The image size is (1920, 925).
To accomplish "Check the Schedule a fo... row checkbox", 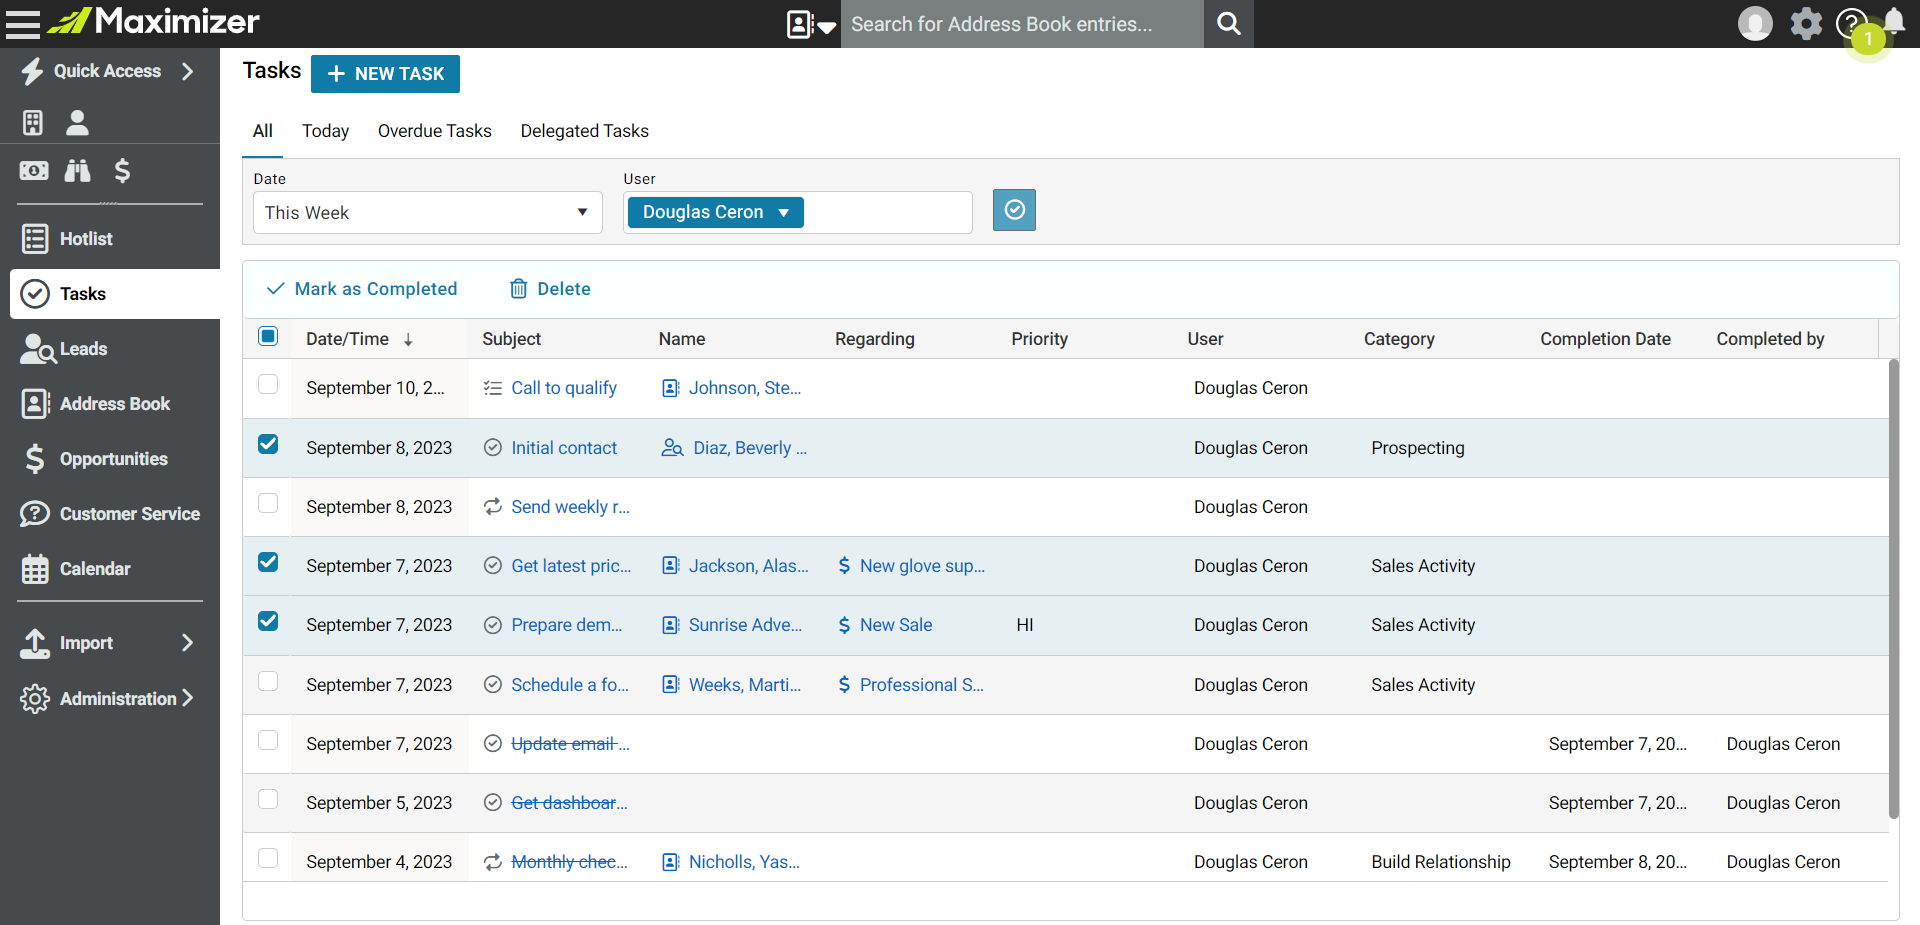I will [x=268, y=681].
